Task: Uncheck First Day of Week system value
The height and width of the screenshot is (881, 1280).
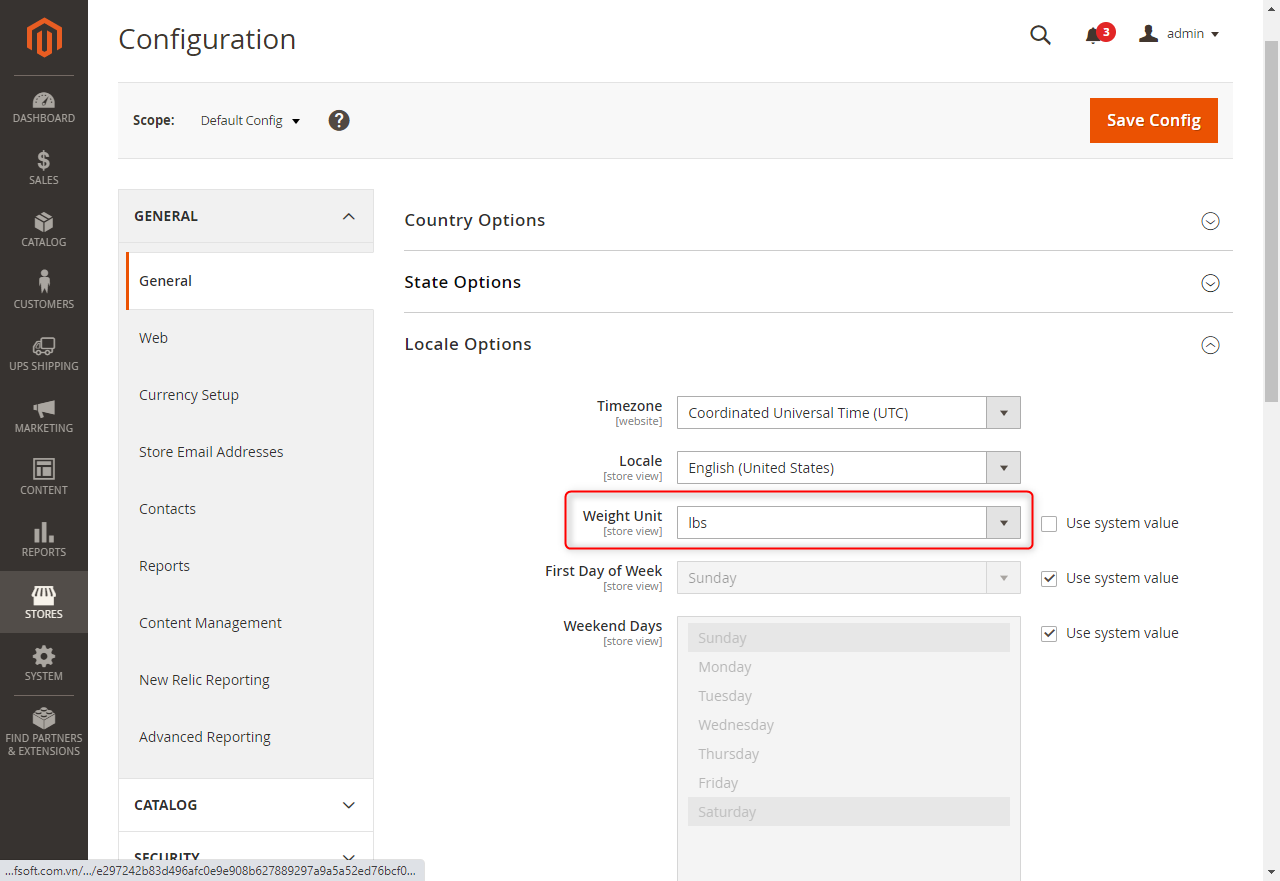Action: click(x=1049, y=578)
